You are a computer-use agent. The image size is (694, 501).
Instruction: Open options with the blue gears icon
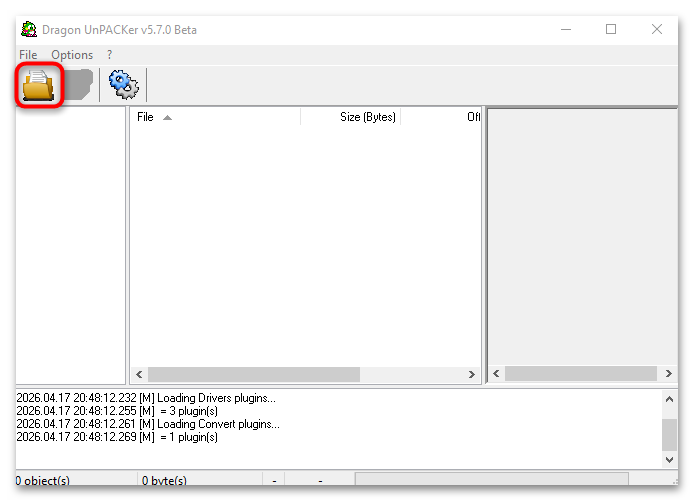point(123,84)
